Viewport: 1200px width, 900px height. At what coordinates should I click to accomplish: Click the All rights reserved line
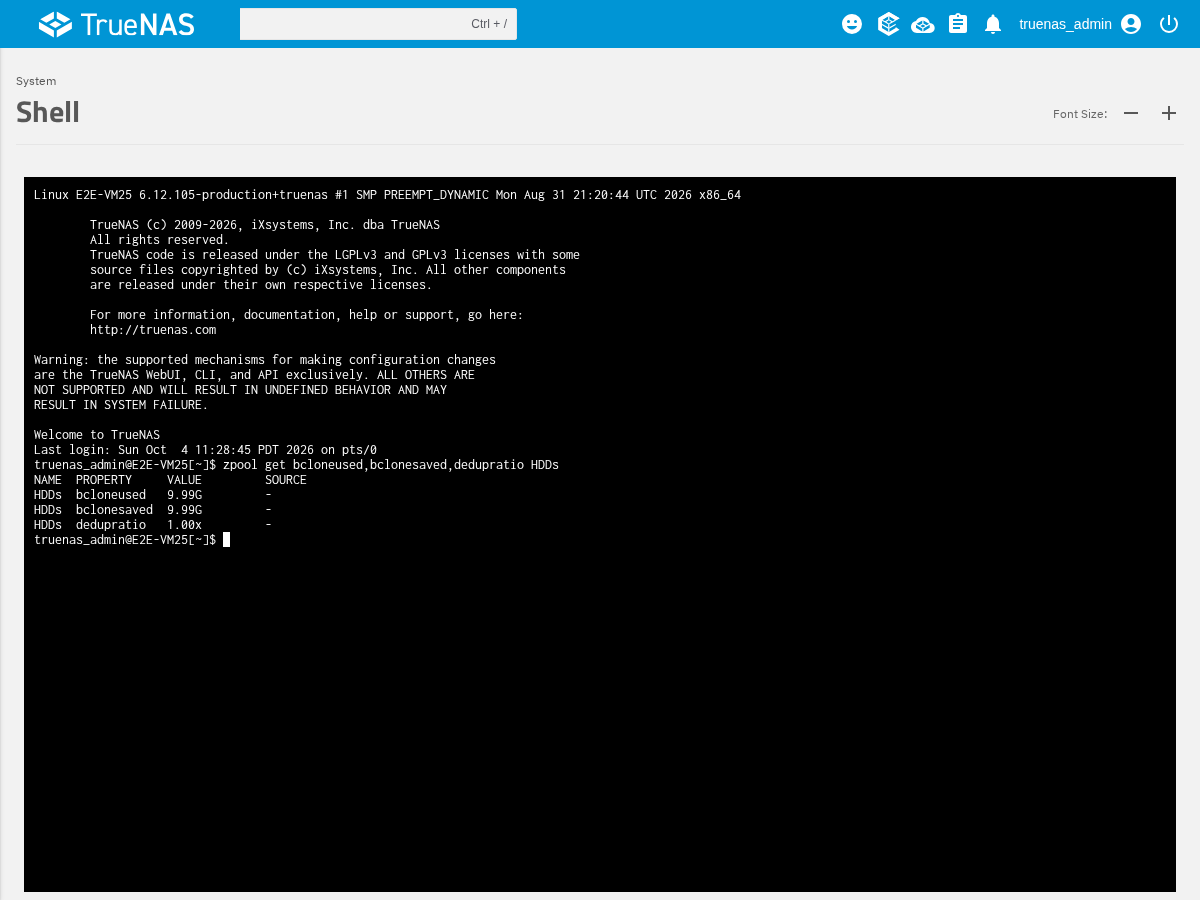click(x=160, y=240)
